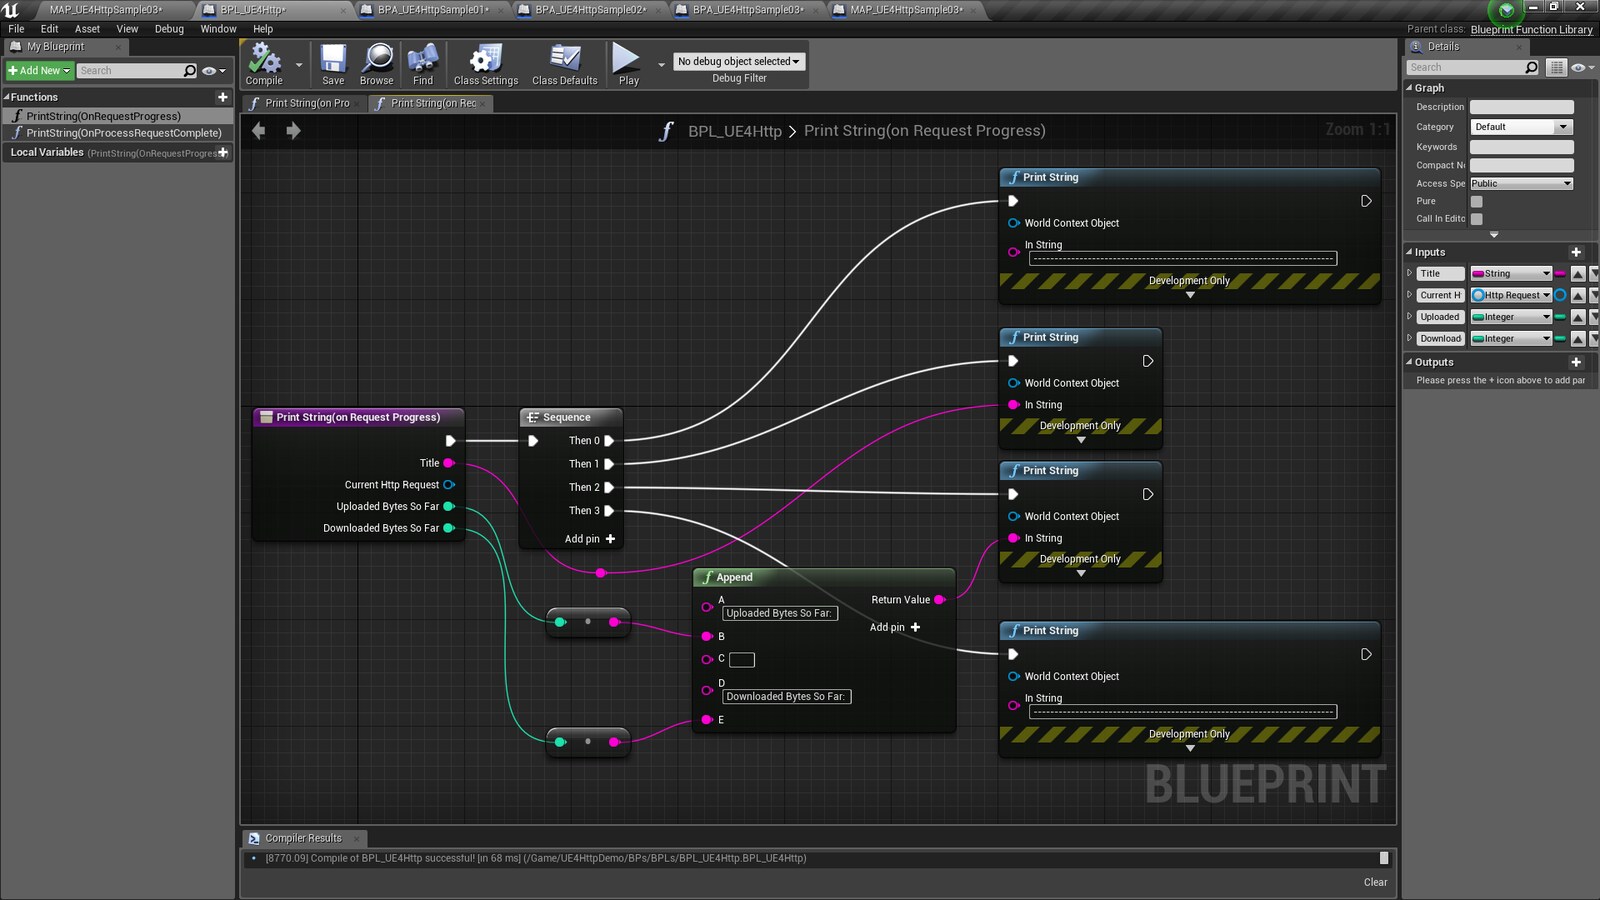Open Find in blueprint
1600x900 pixels.
[423, 64]
